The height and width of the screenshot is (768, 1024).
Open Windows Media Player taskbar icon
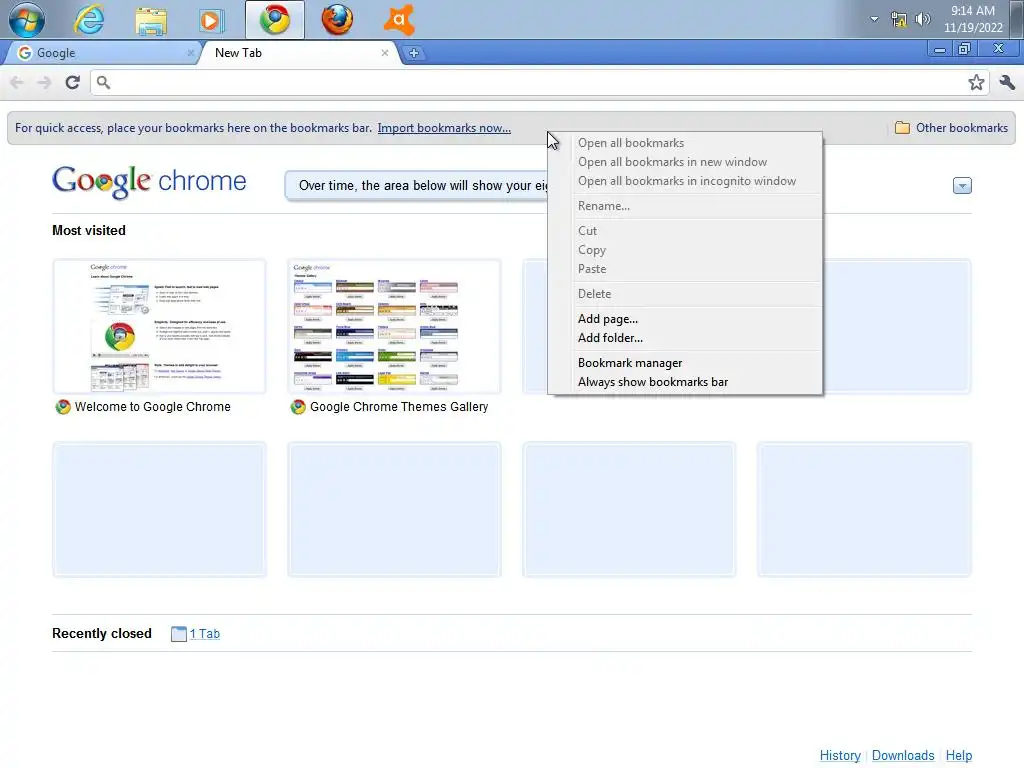[212, 20]
